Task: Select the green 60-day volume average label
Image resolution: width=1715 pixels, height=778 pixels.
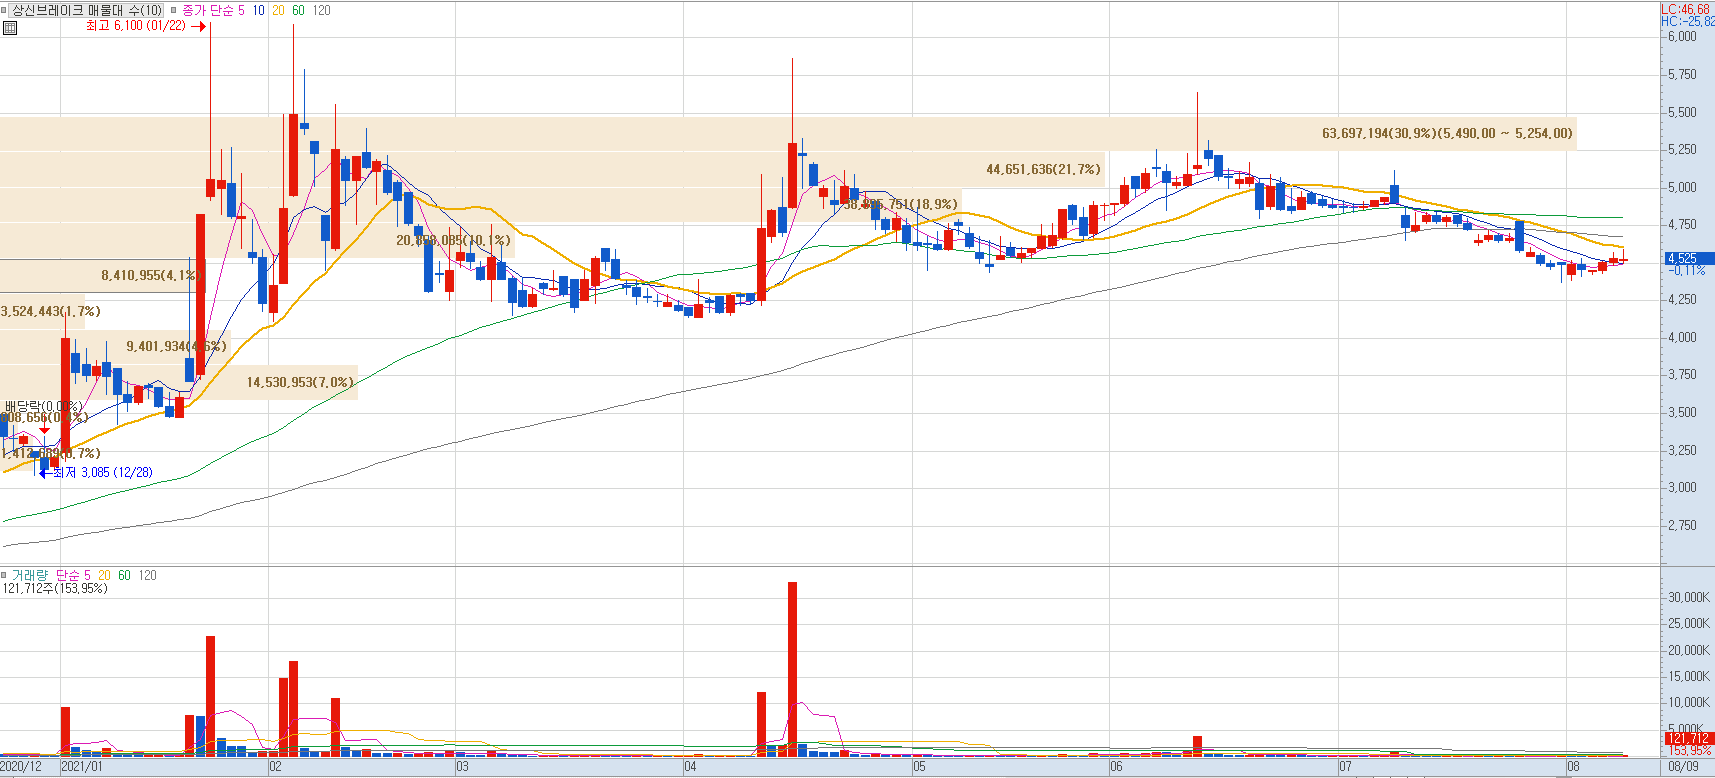Action: (x=124, y=575)
